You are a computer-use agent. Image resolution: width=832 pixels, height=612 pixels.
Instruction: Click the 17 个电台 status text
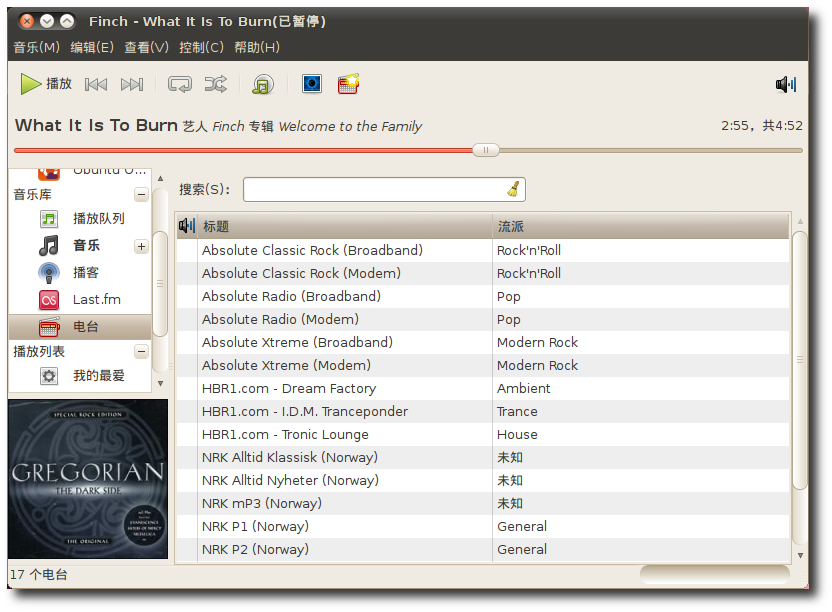pyautogui.click(x=39, y=574)
